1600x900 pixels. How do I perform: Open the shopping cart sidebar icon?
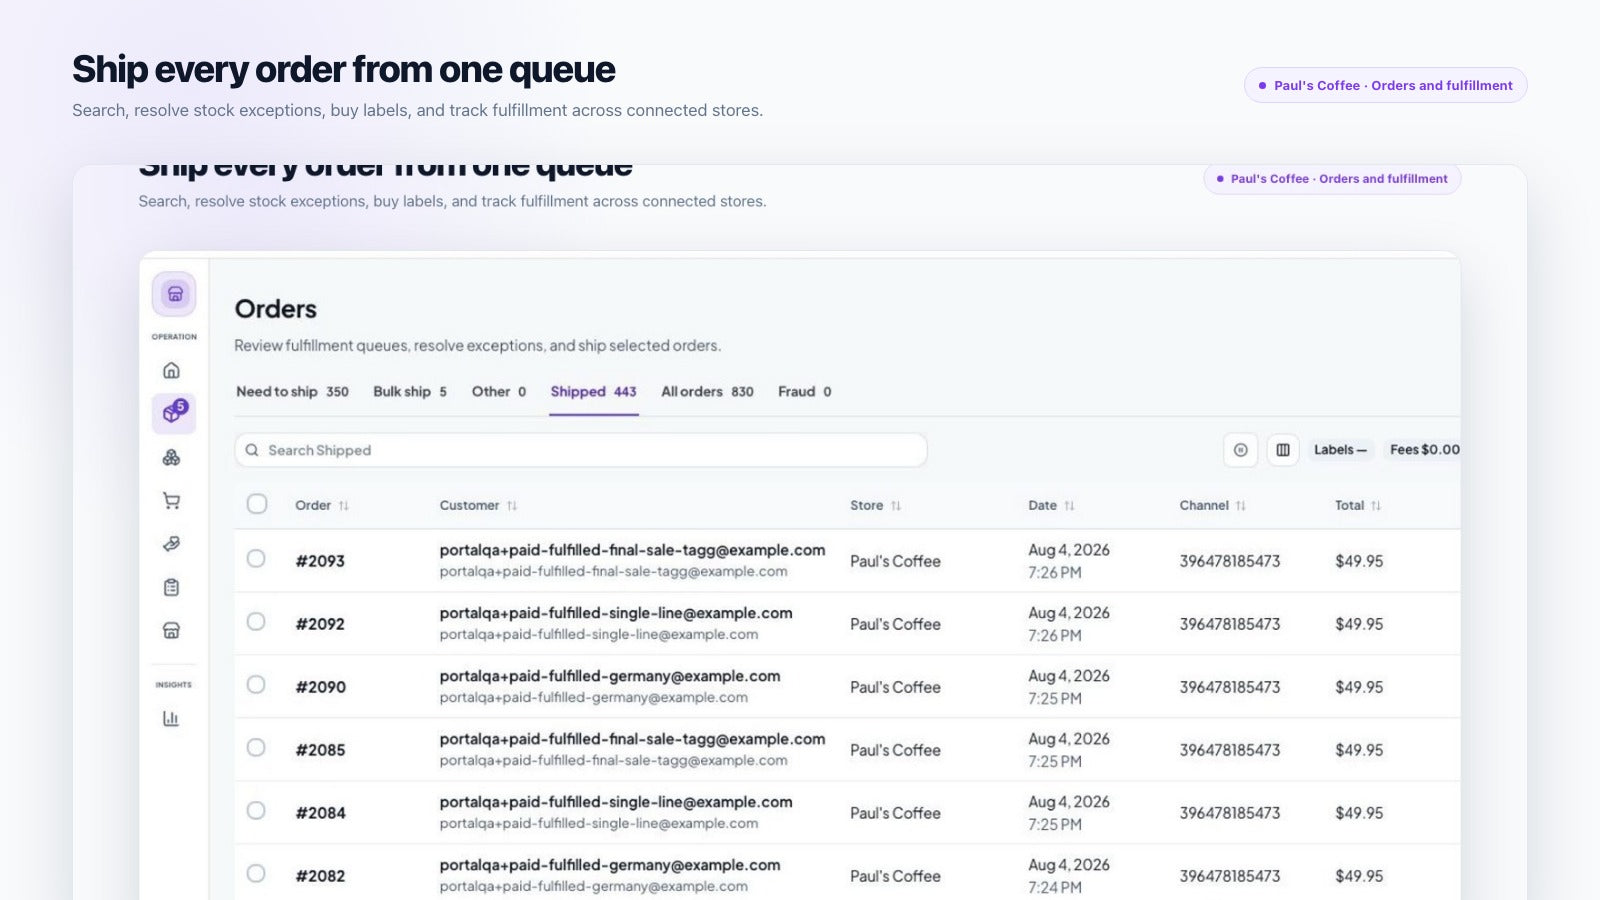[x=172, y=500]
